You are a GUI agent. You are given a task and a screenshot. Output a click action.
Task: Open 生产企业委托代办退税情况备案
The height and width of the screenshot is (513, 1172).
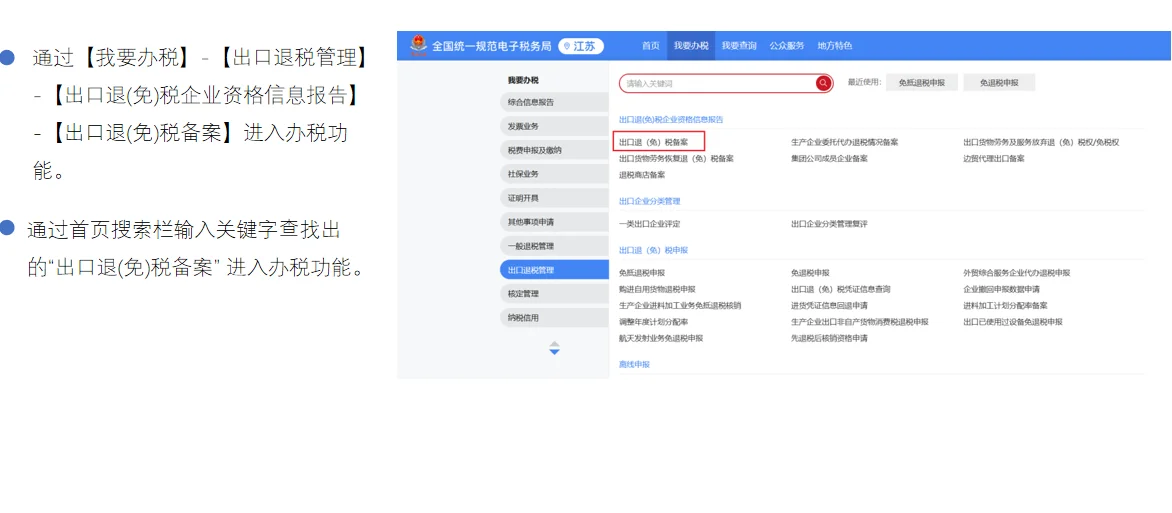tap(845, 141)
